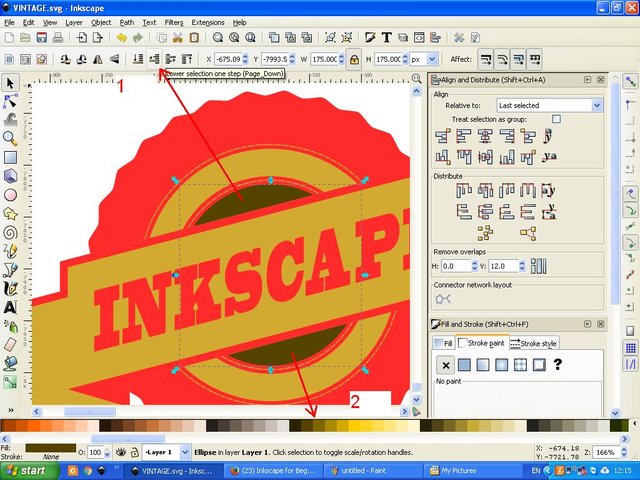Switch to the Fill tab
Screen dimensions: 640x480
click(444, 343)
